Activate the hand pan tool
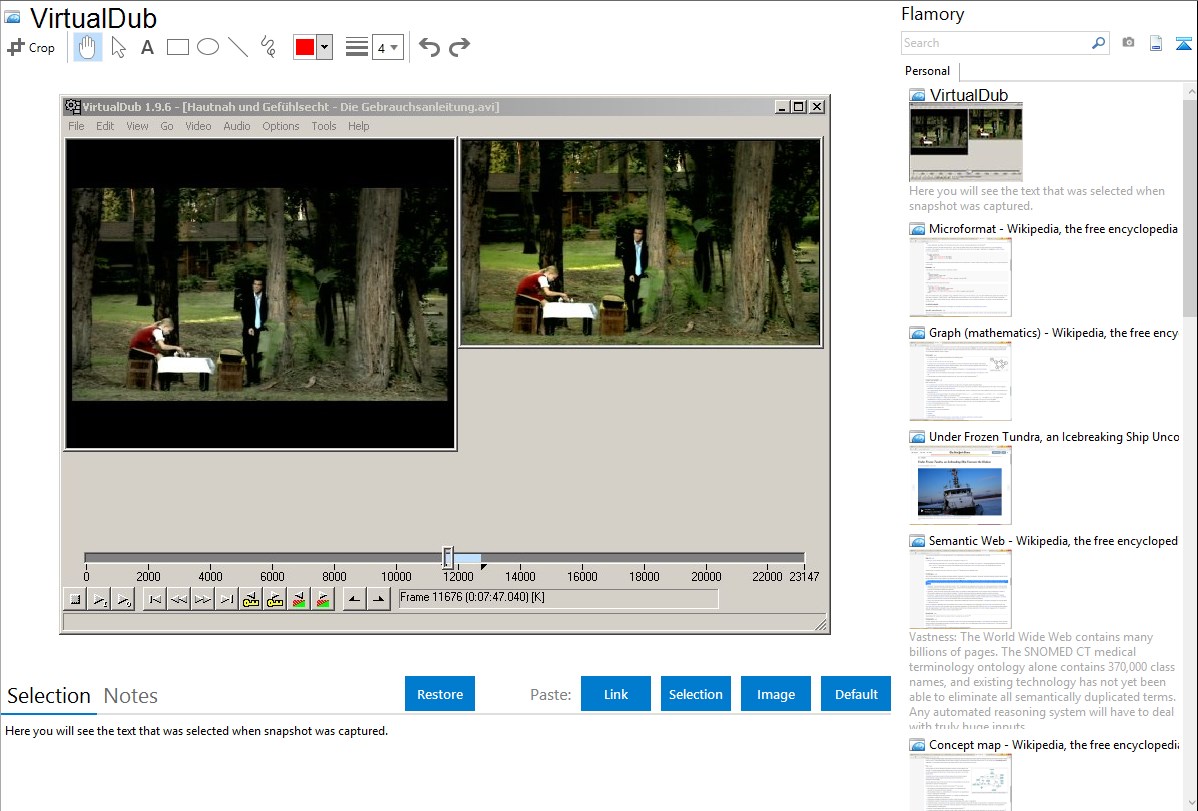The image size is (1198, 811). (x=88, y=47)
